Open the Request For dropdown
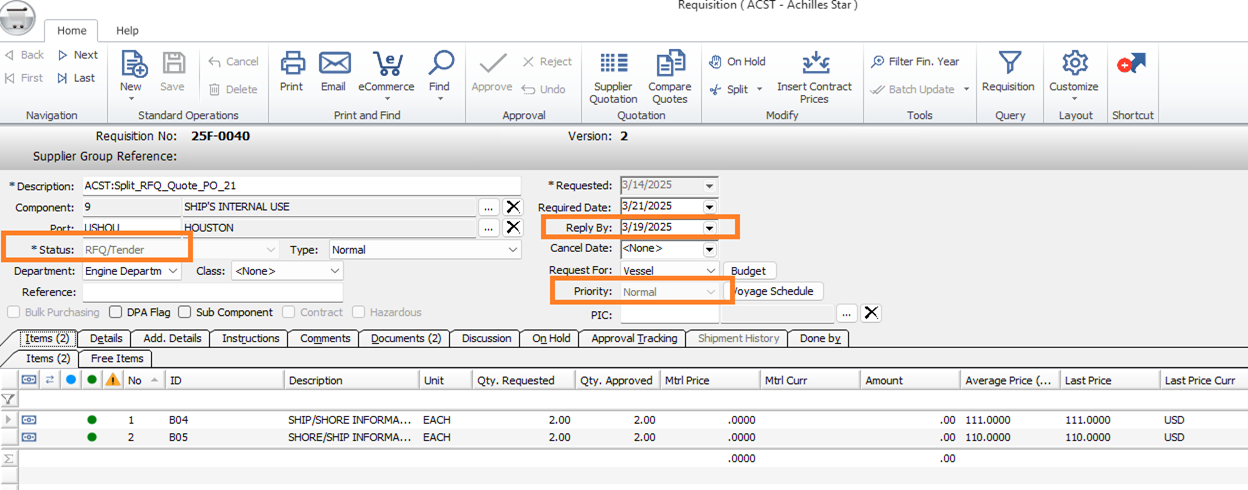This screenshot has height=490, width=1248. (x=710, y=271)
